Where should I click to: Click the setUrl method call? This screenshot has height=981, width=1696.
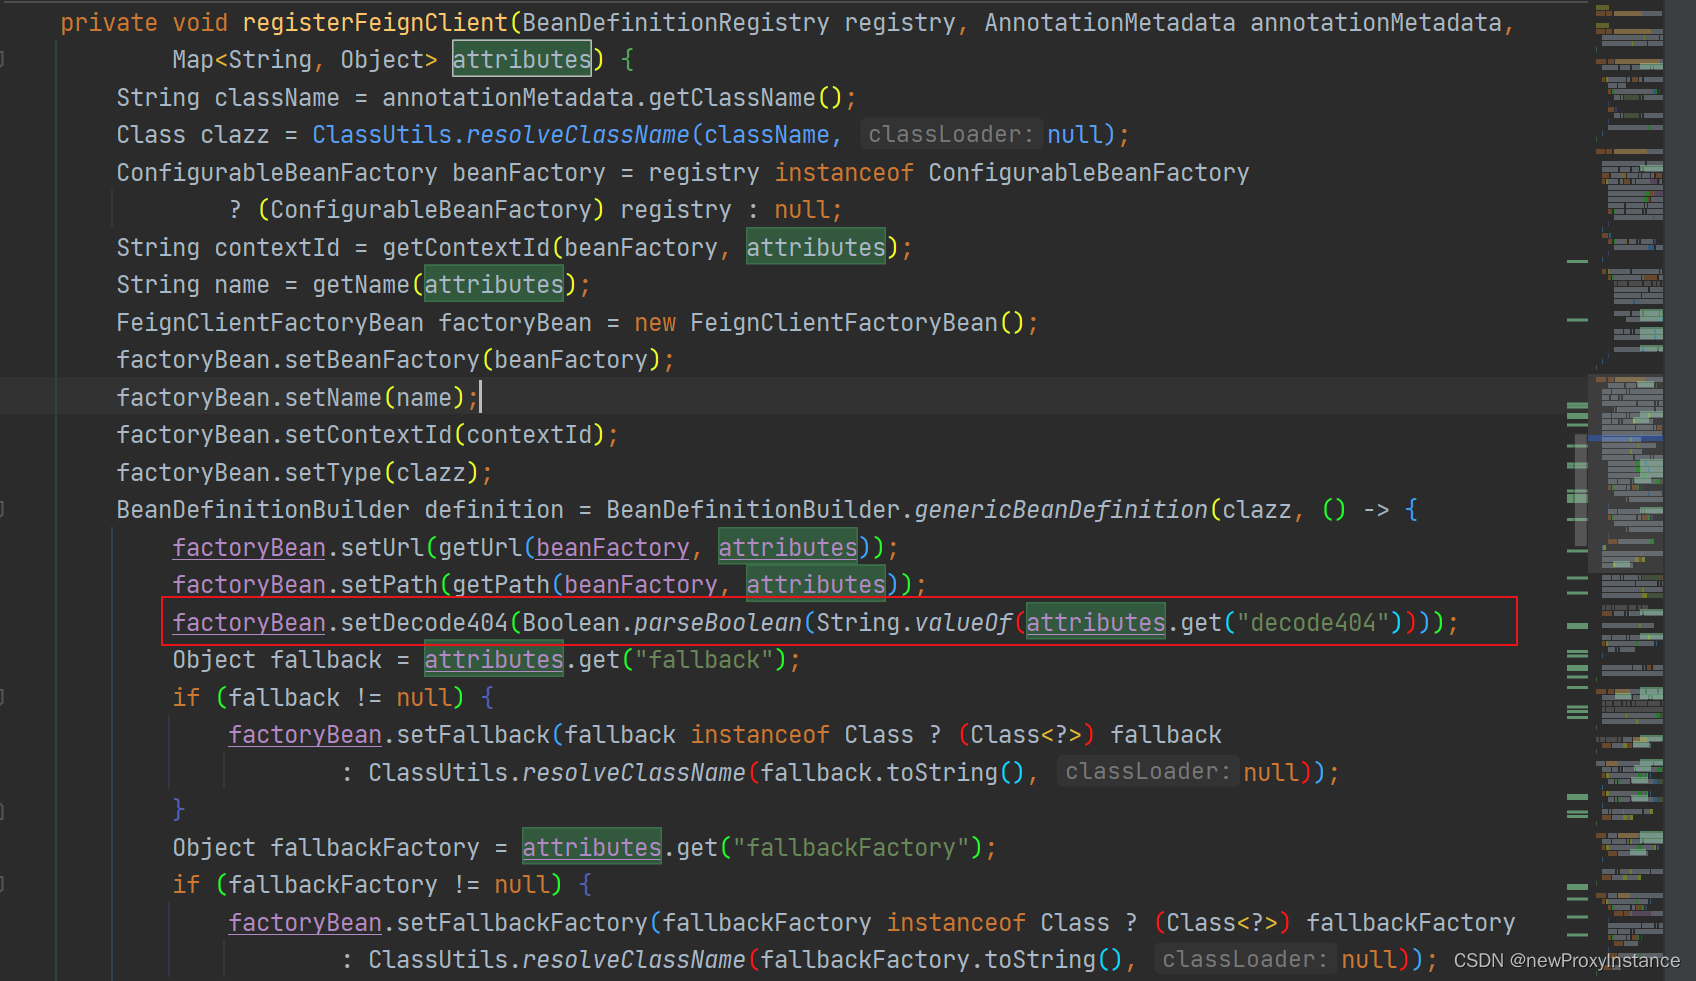pyautogui.click(x=382, y=547)
